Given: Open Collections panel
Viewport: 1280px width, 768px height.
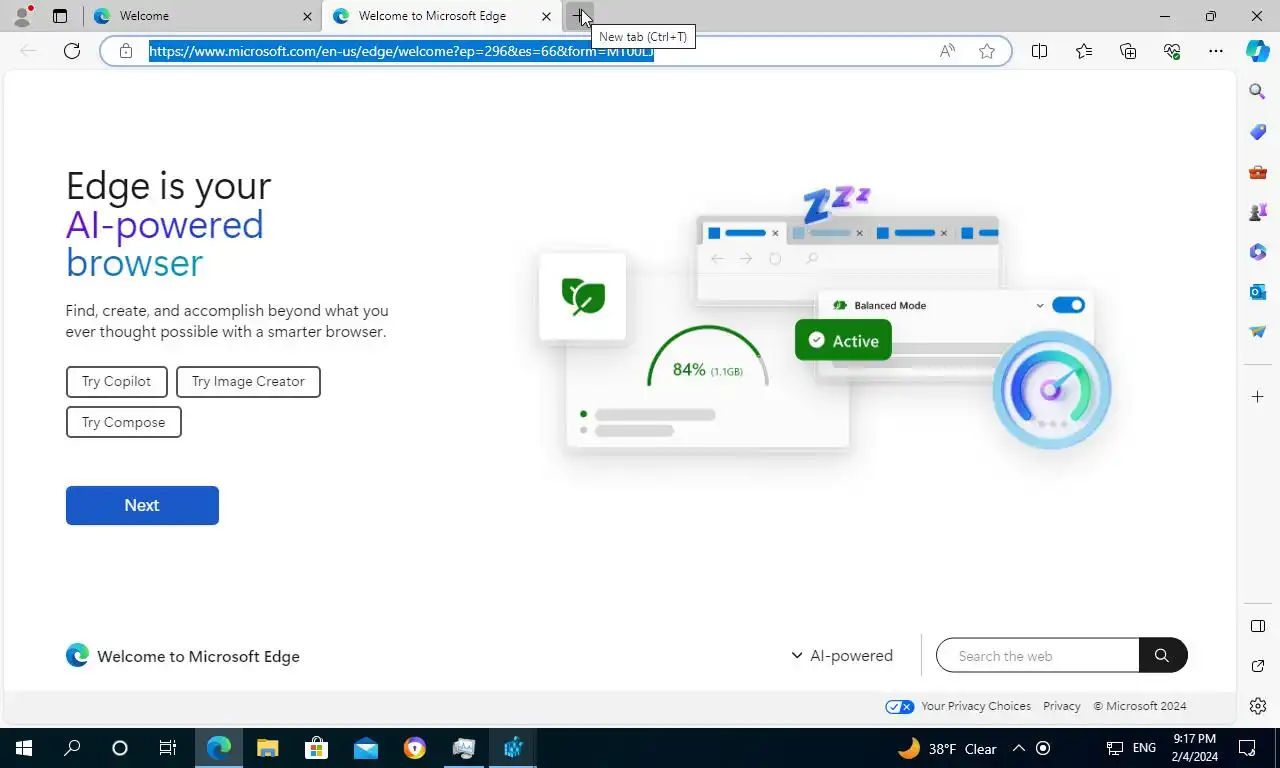Looking at the screenshot, I should point(1128,51).
